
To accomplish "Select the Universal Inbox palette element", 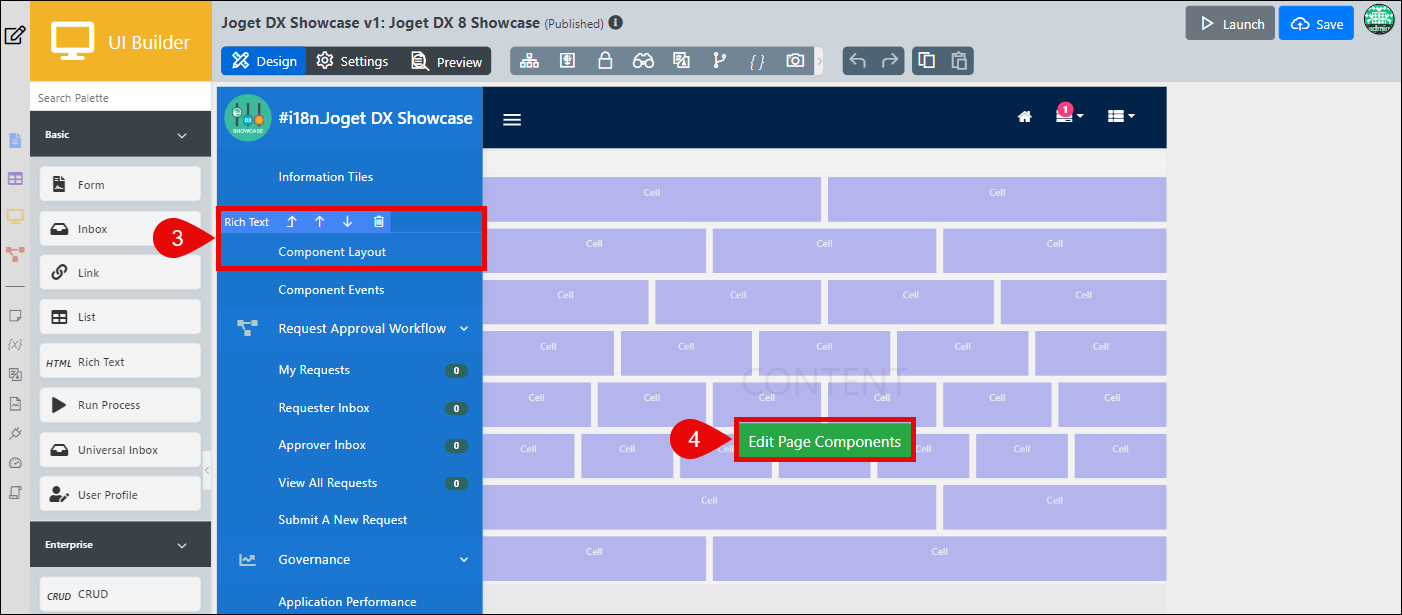I will click(x=120, y=450).
